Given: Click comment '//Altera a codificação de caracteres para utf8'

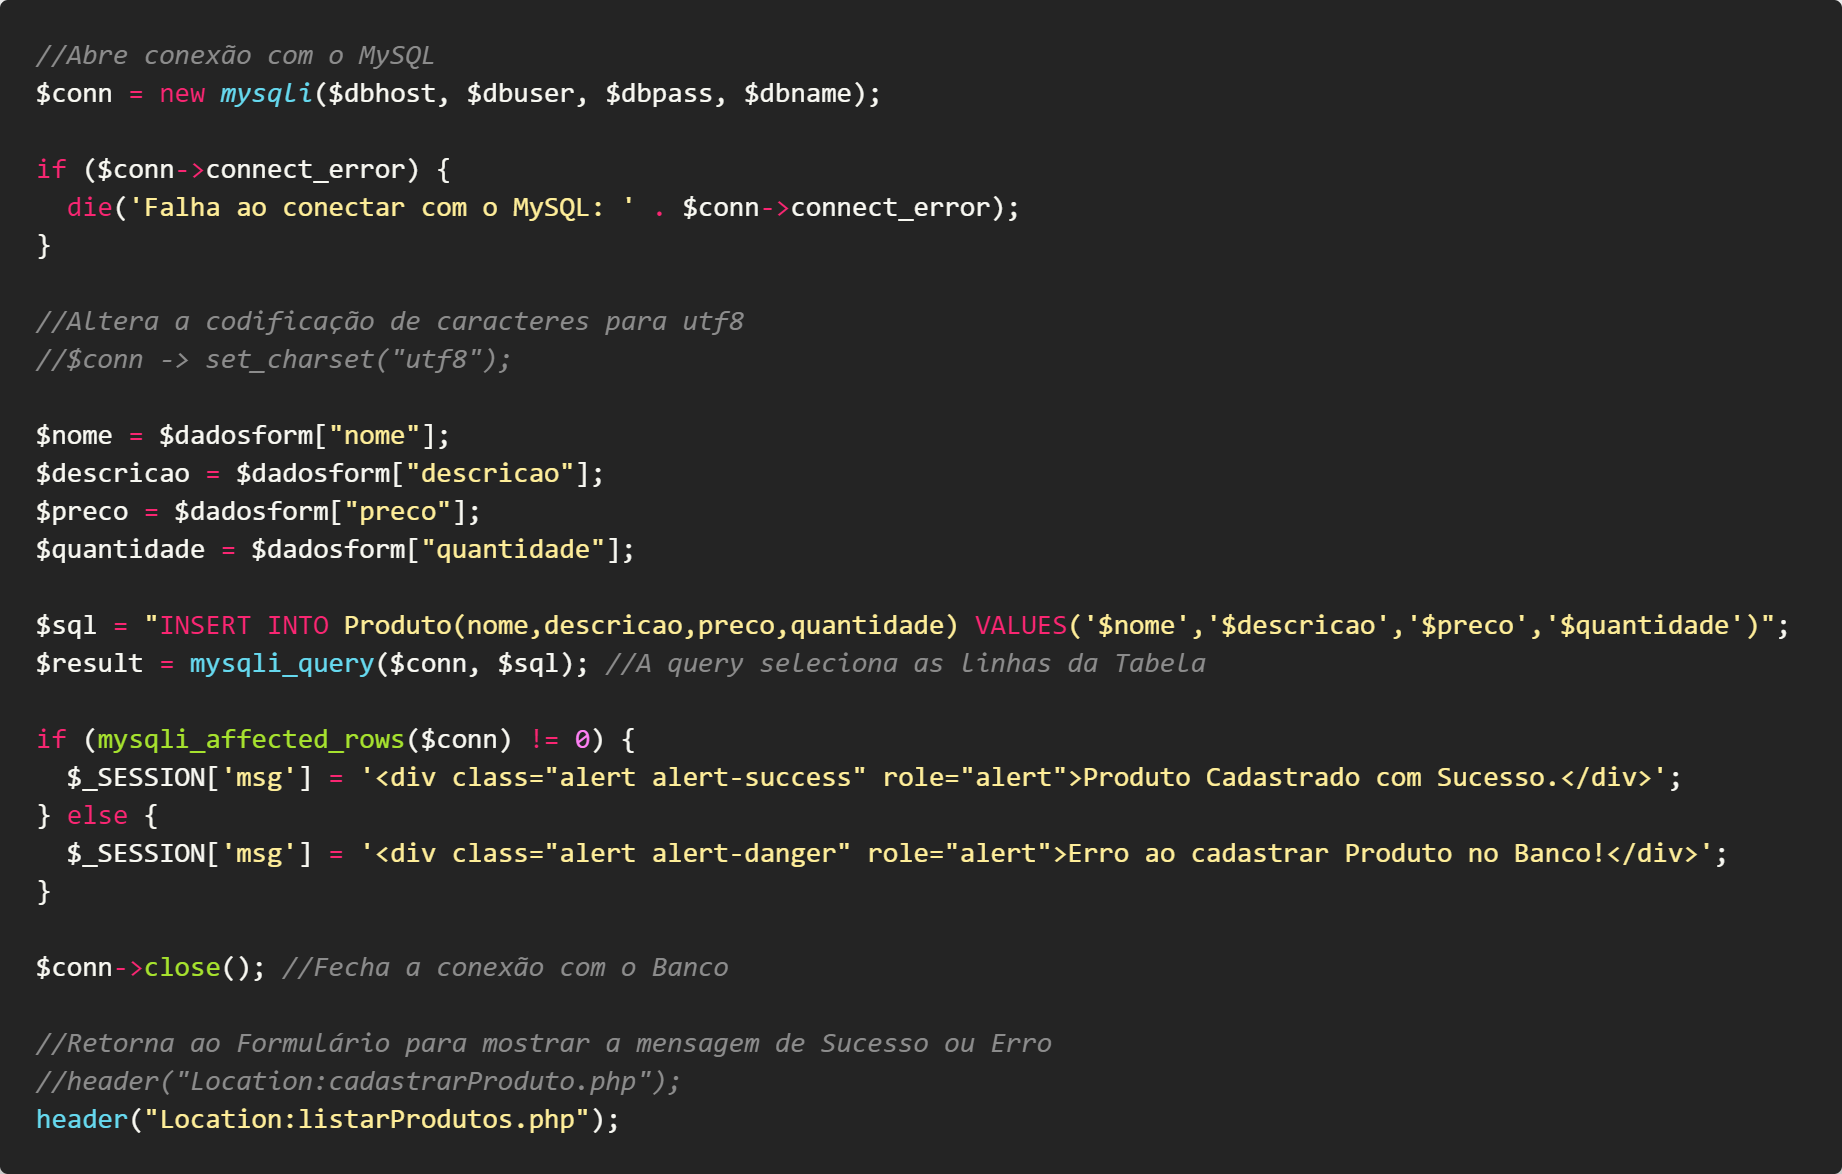Looking at the screenshot, I should tap(390, 321).
